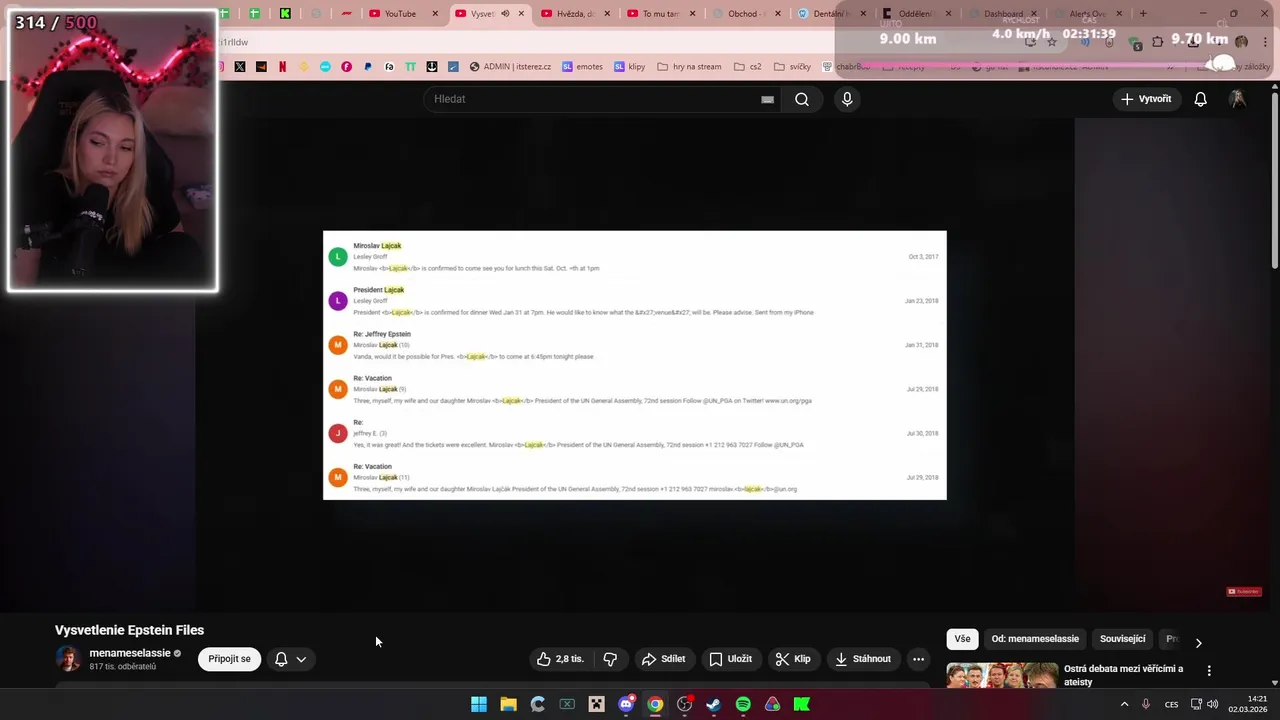Open the Extensions puzzle icon
1280x720 pixels.
pyautogui.click(x=1157, y=42)
